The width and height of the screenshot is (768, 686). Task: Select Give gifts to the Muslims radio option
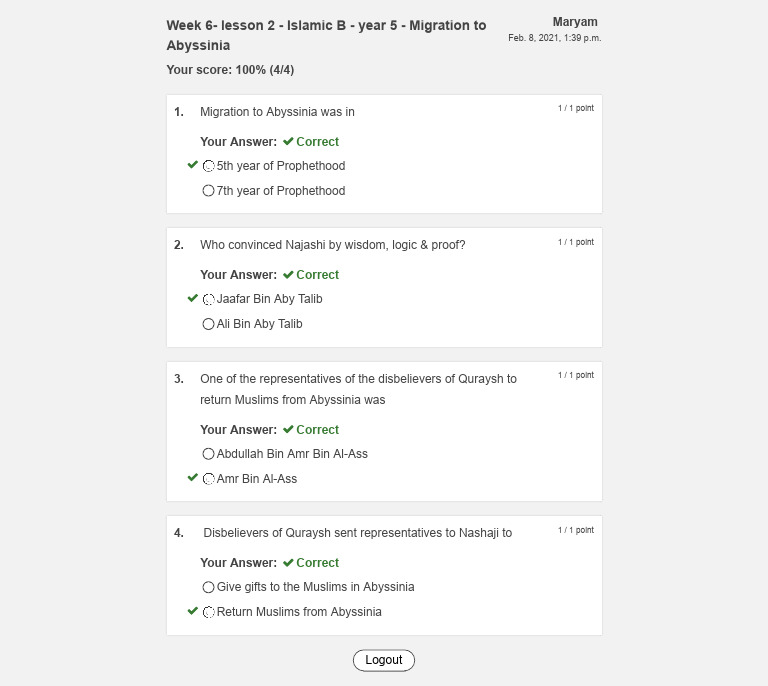[x=209, y=587]
